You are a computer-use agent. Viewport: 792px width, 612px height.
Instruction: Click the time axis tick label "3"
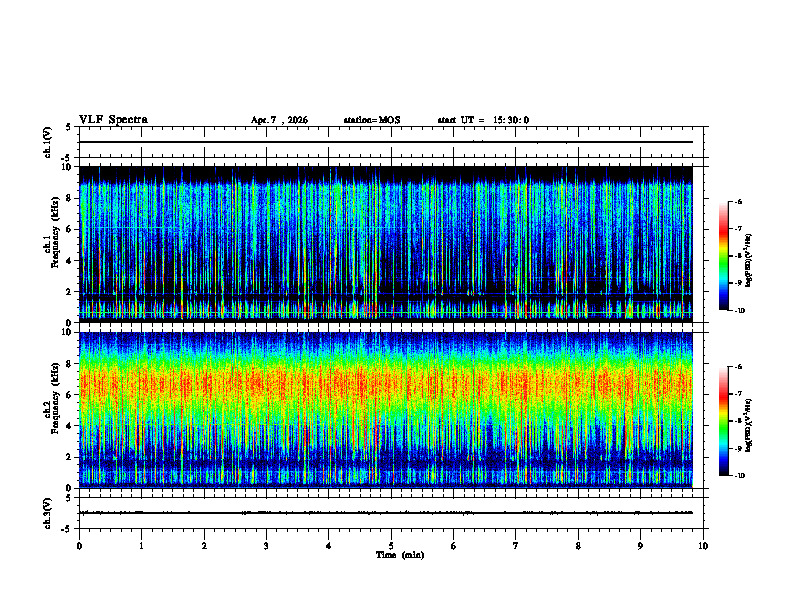[x=266, y=546]
